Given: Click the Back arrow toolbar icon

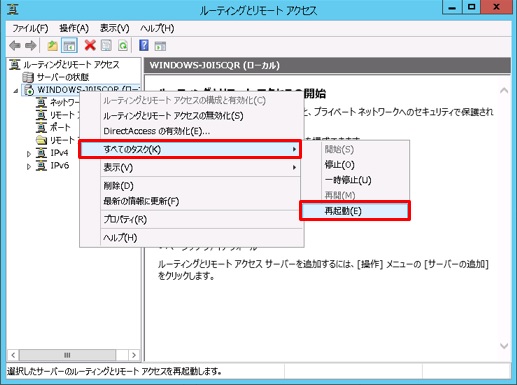Looking at the screenshot, I should coord(15,45).
